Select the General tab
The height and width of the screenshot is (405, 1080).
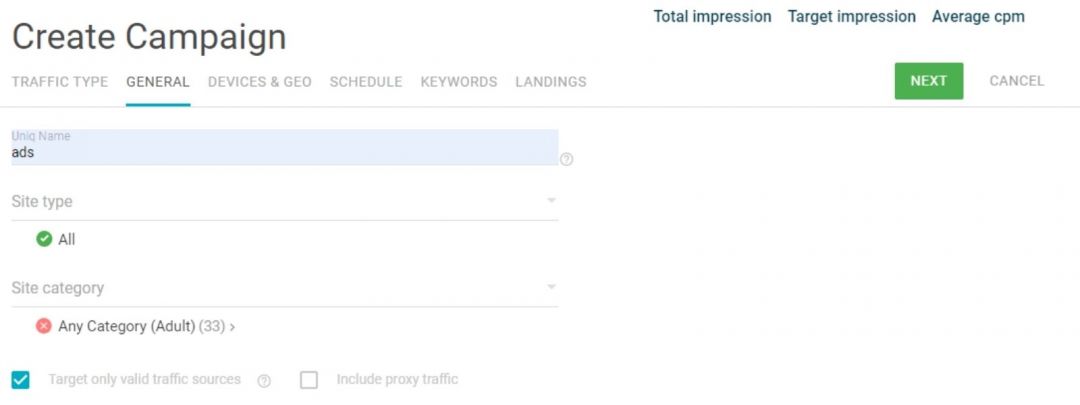[158, 82]
